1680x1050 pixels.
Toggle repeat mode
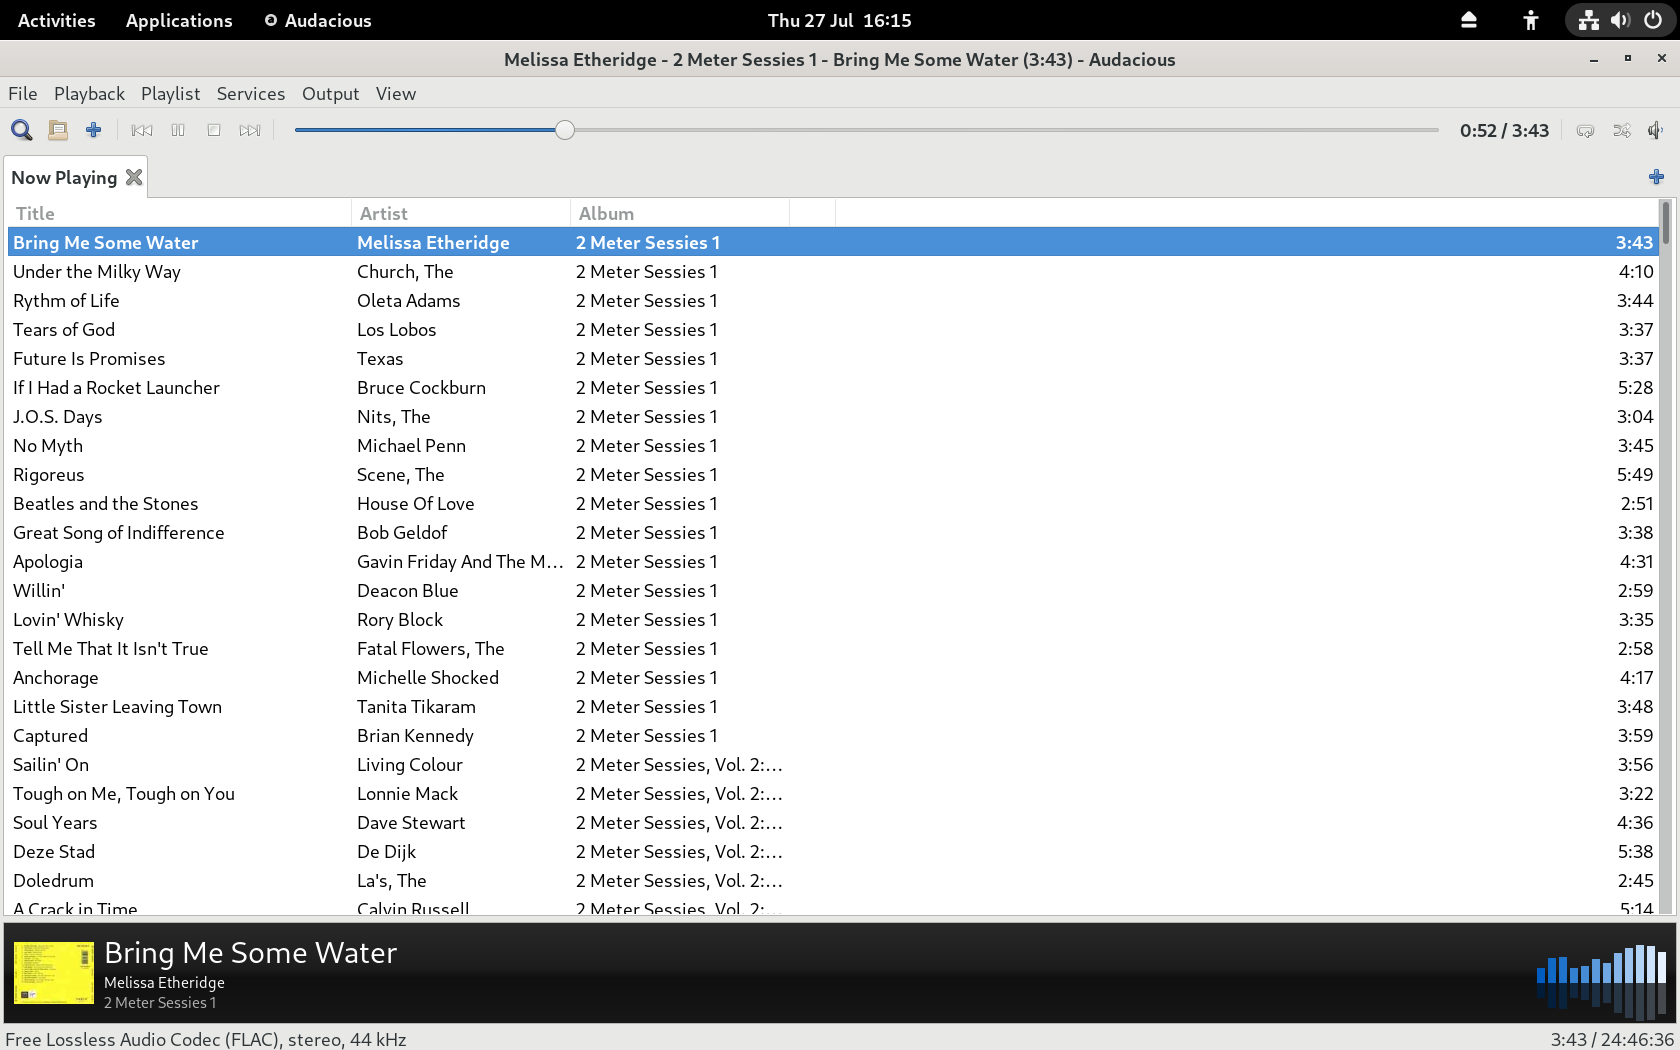[1585, 130]
